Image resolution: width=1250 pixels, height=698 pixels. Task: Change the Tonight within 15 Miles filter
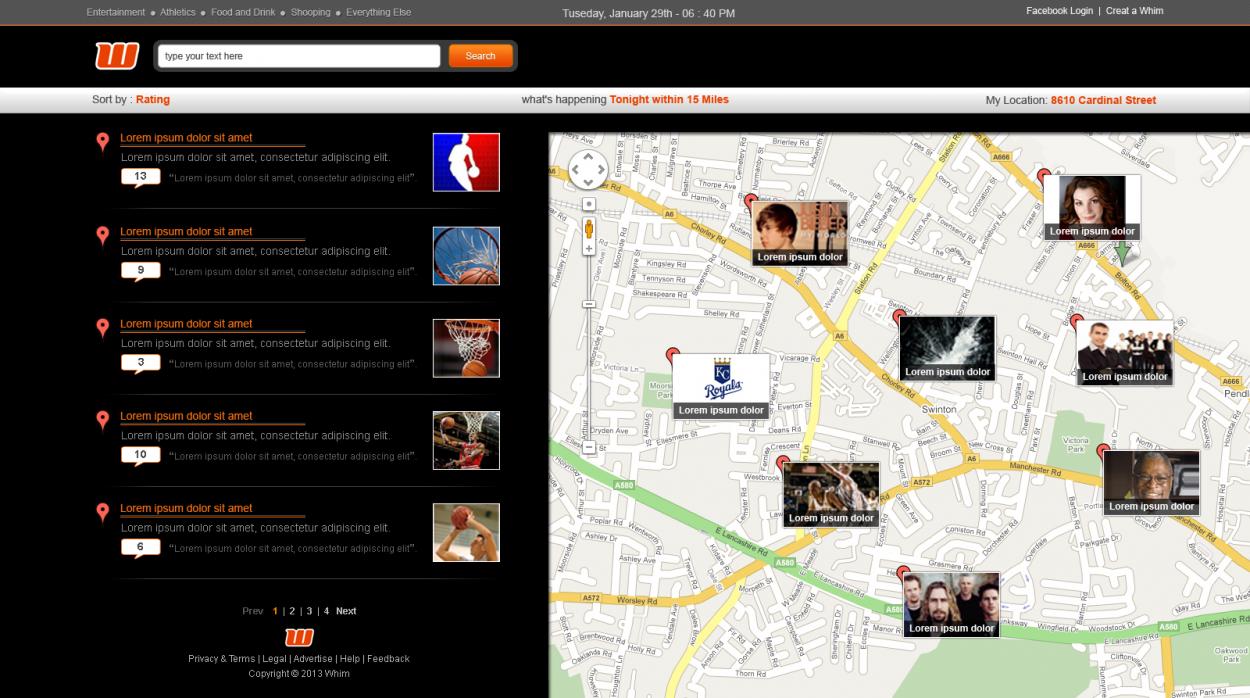point(668,99)
